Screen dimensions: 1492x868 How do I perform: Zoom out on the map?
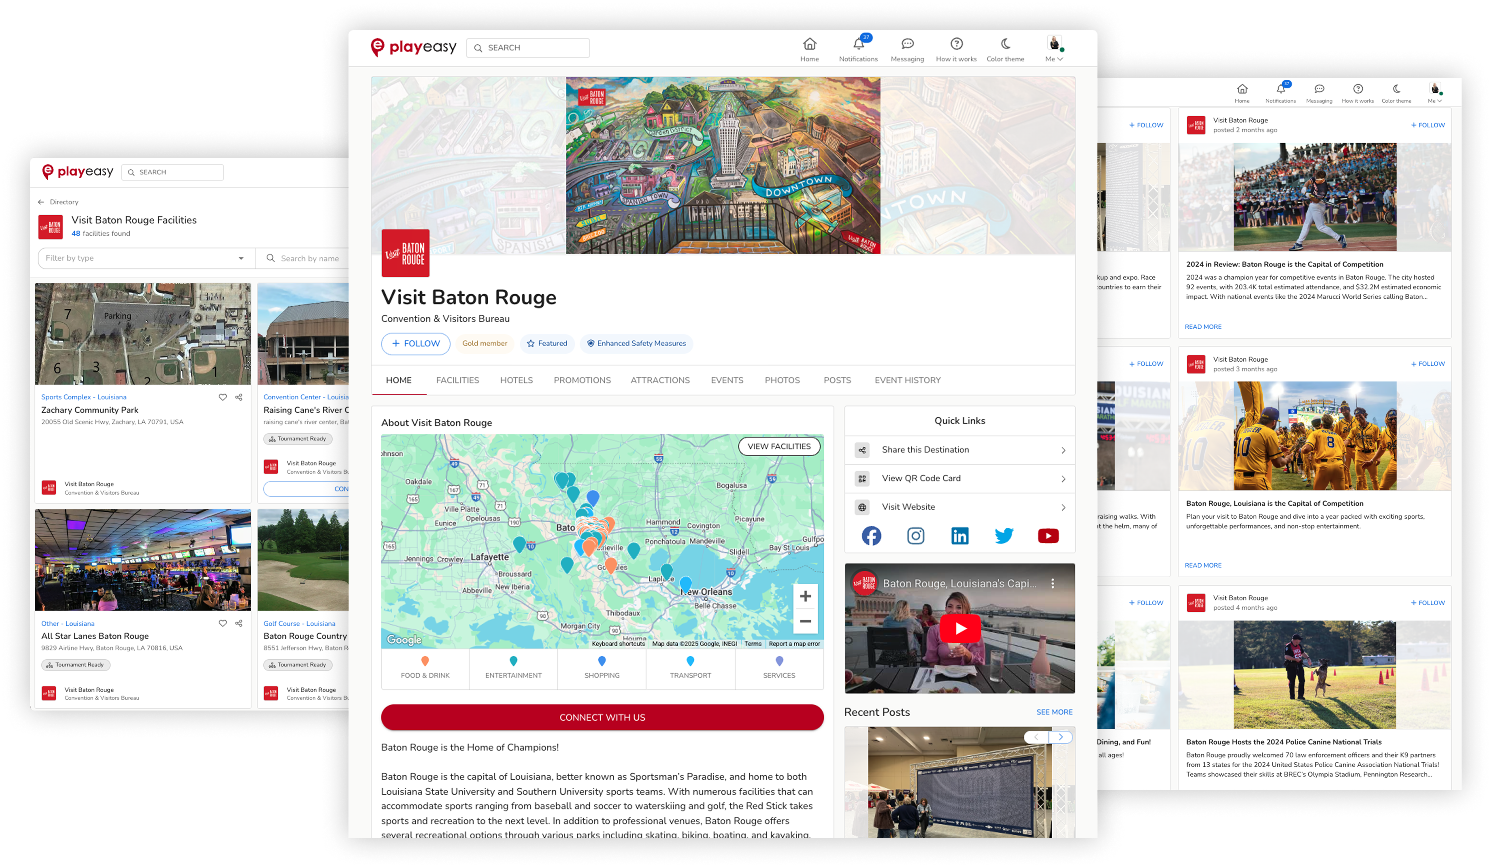pyautogui.click(x=805, y=621)
